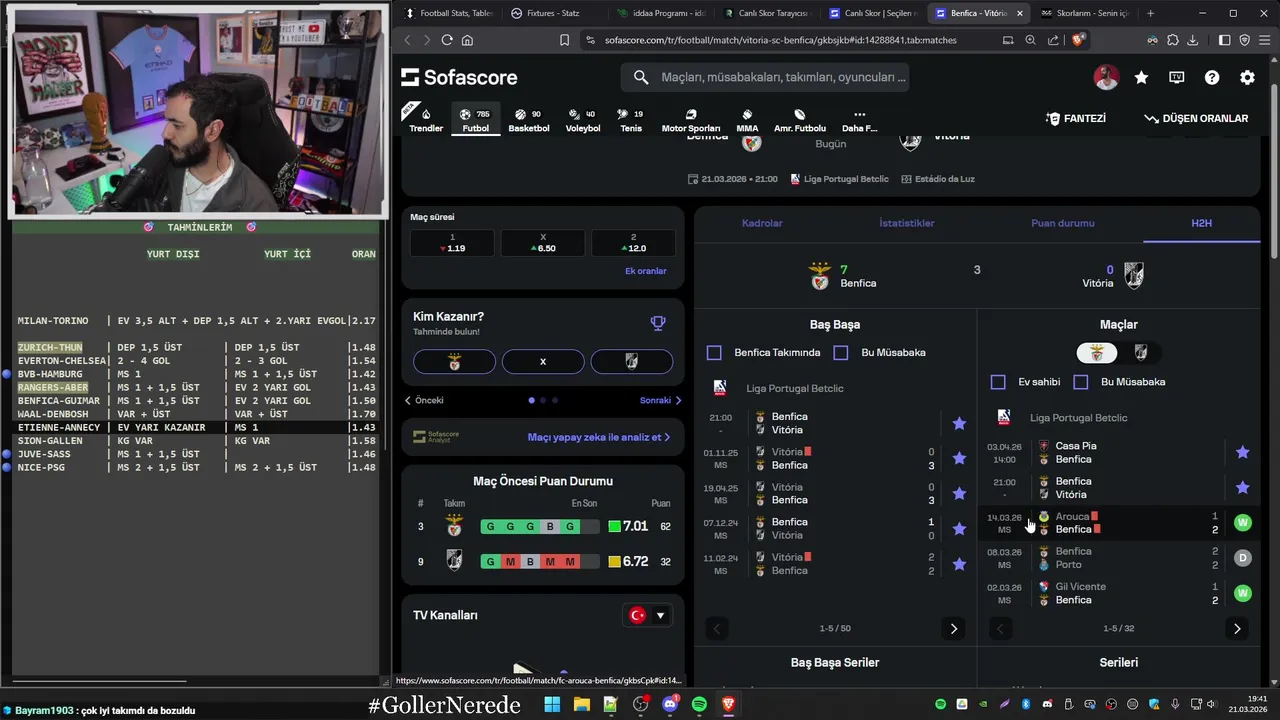
Task: Expand the Daha F... more sports menu
Action: click(x=859, y=119)
